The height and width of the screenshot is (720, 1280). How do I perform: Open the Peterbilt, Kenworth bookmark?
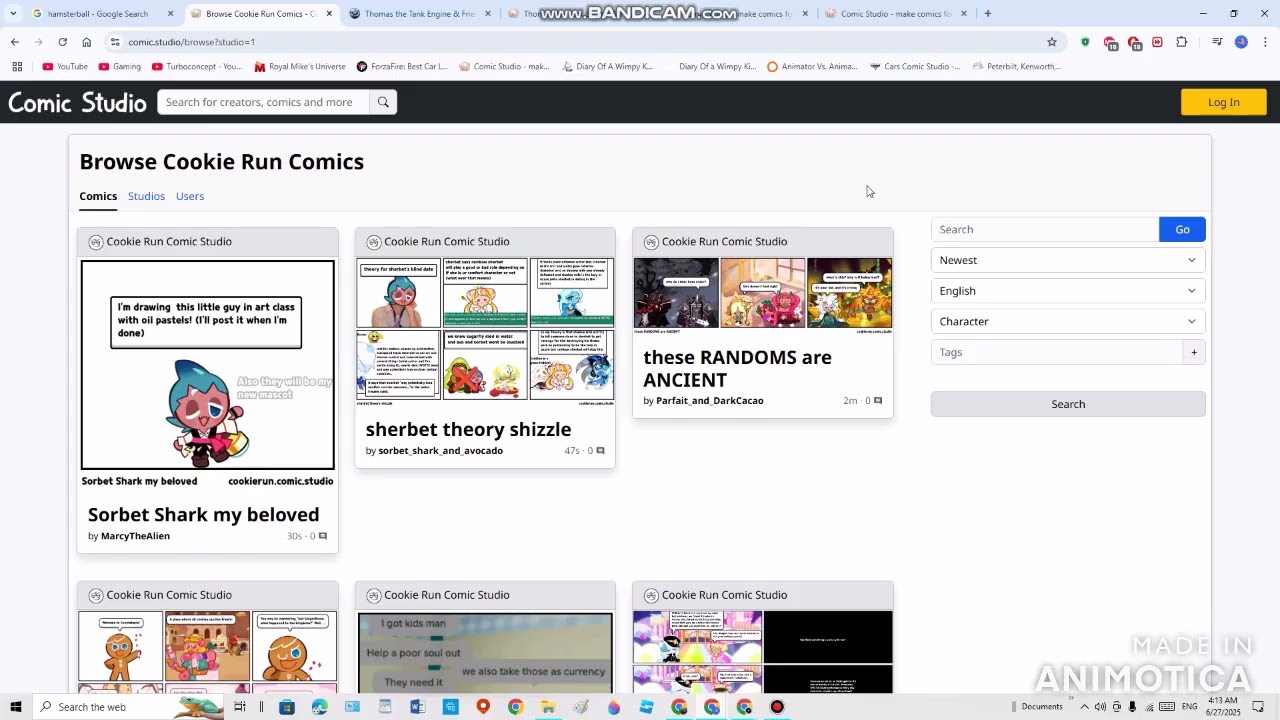pos(1017,66)
